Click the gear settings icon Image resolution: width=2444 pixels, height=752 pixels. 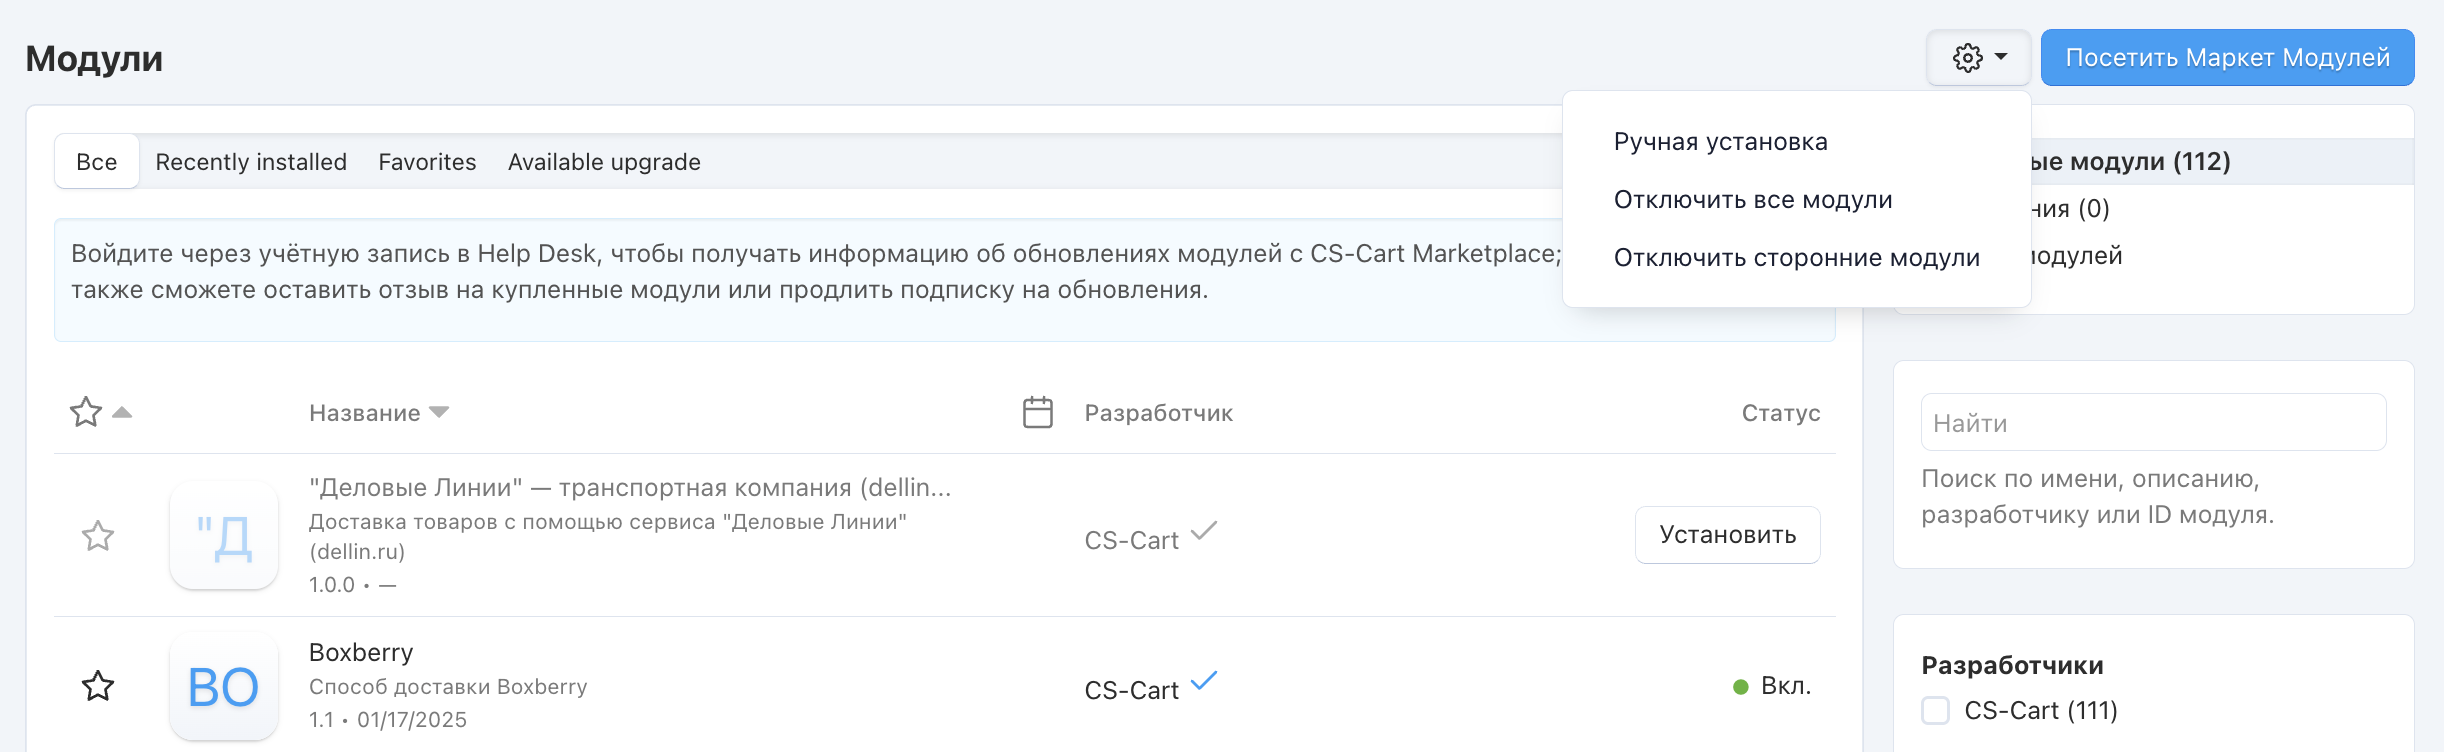(x=1967, y=58)
